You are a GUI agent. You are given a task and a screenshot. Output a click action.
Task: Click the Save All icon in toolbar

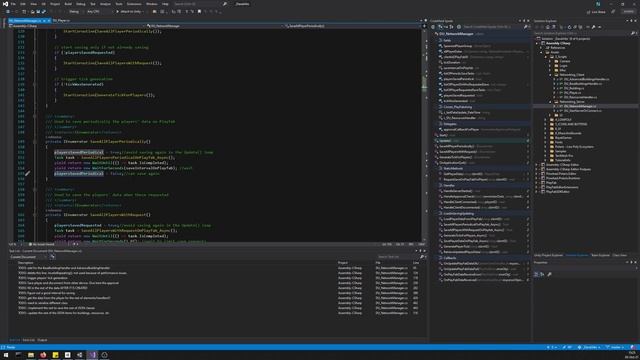coord(43,11)
